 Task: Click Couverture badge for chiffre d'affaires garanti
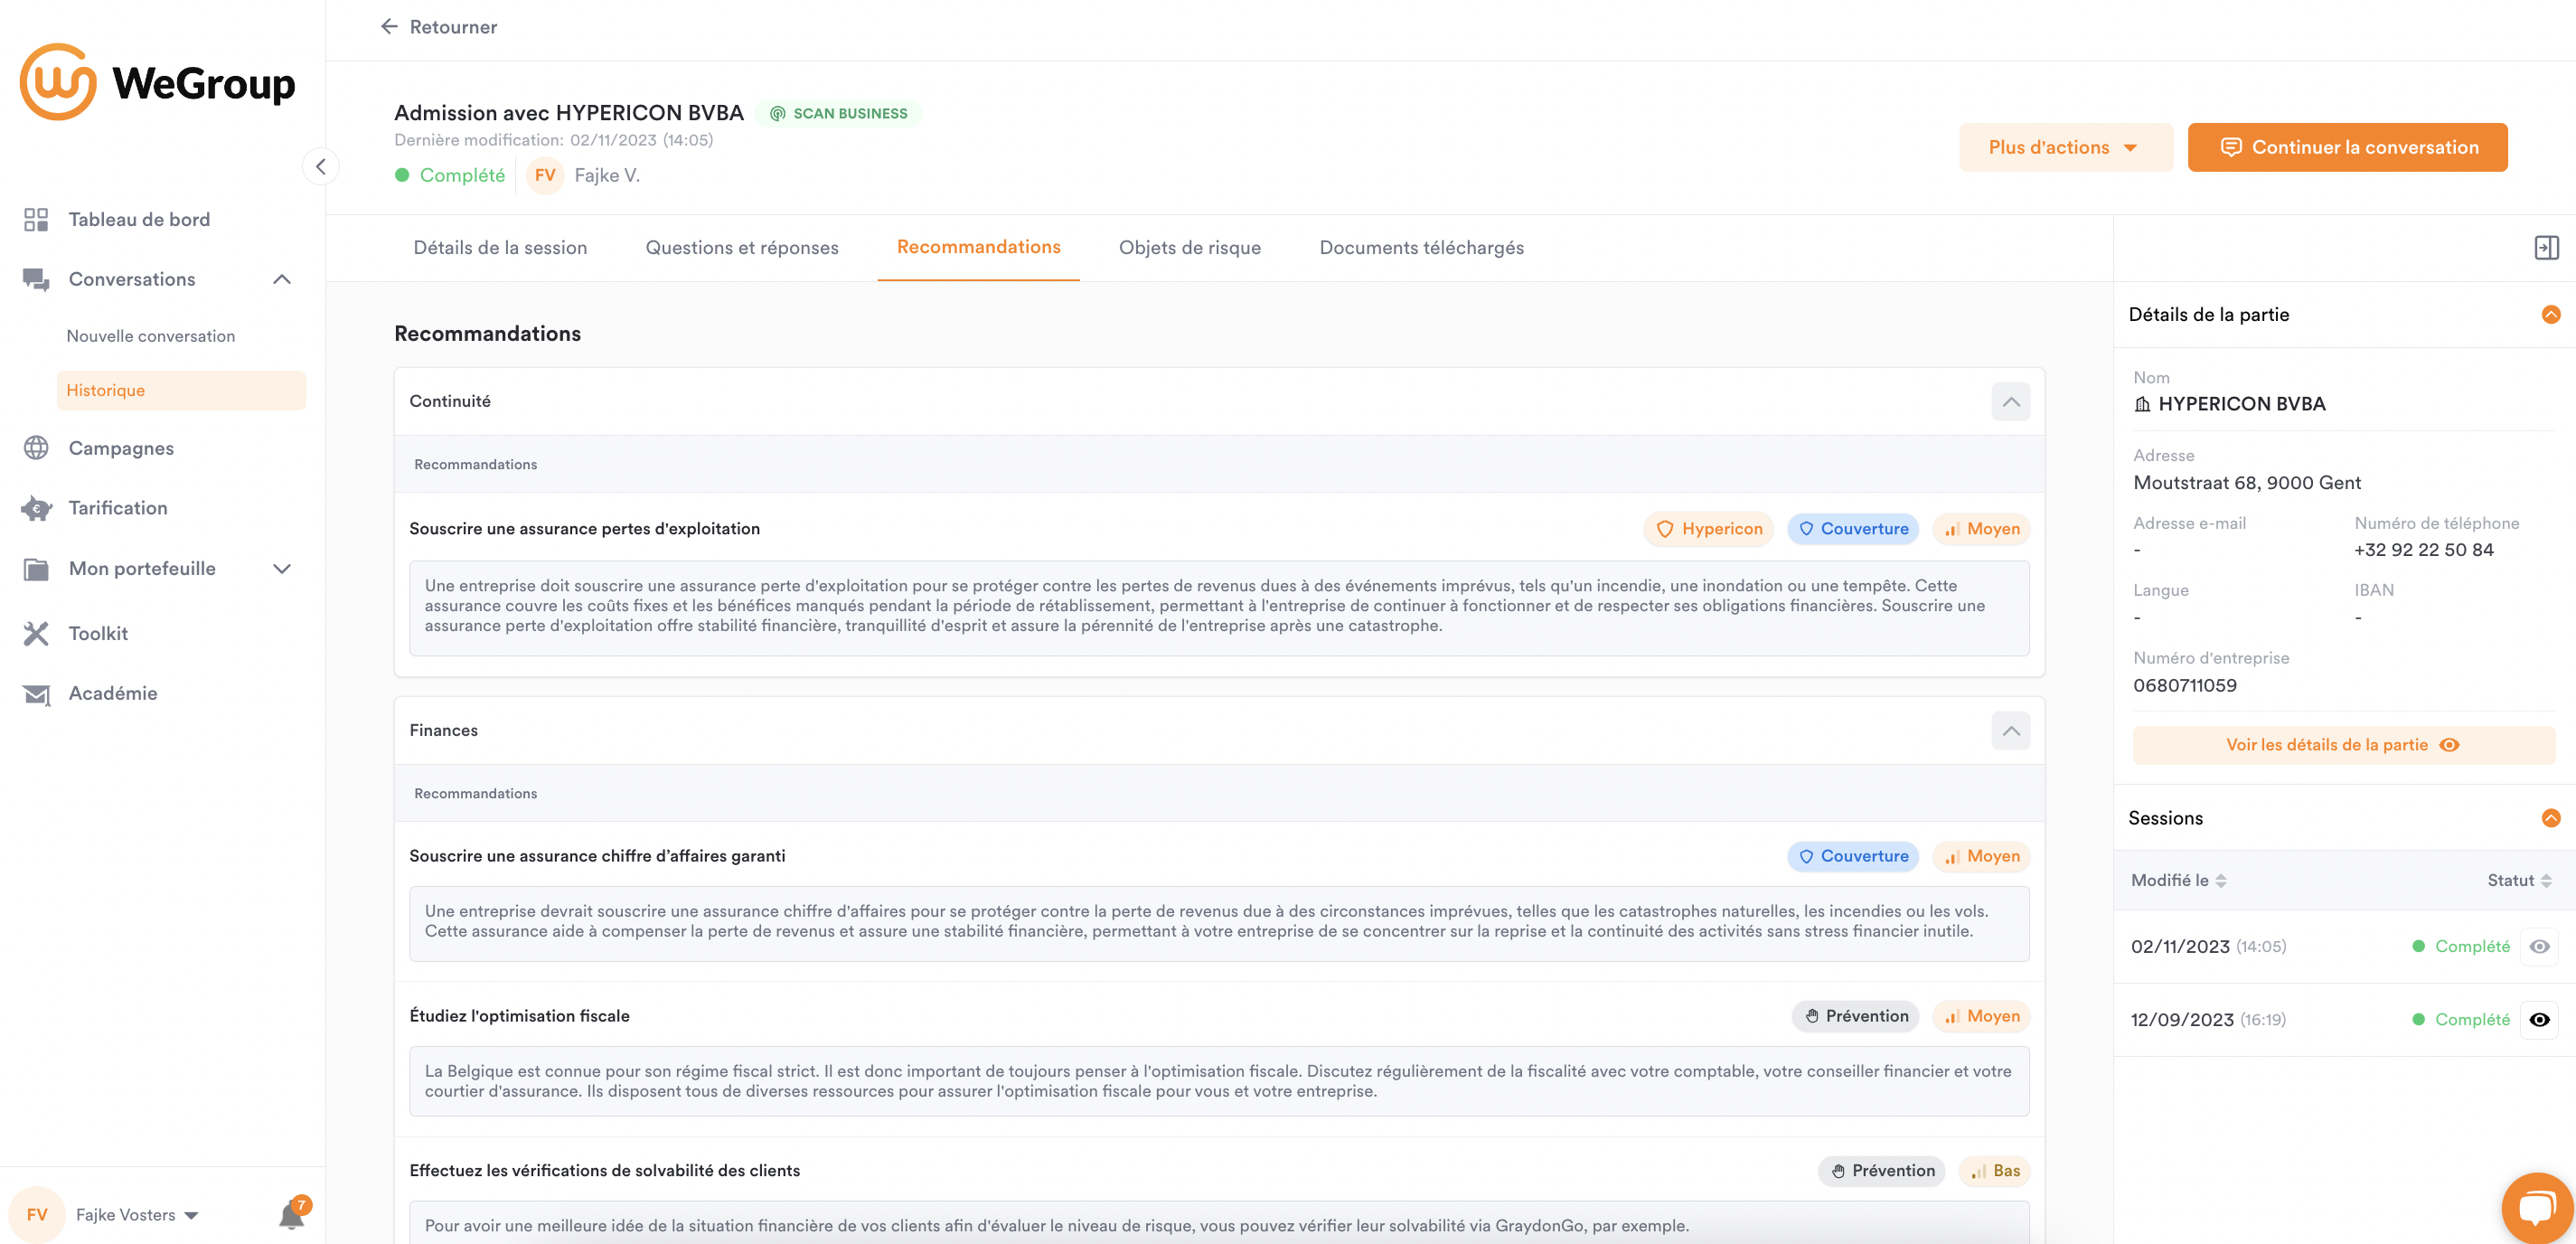click(1853, 856)
